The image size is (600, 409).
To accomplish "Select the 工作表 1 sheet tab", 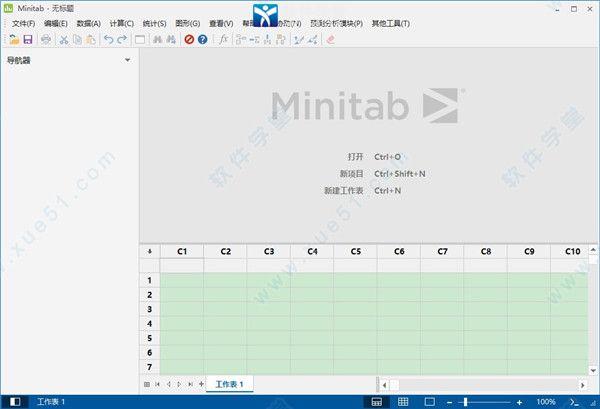I will (x=230, y=384).
